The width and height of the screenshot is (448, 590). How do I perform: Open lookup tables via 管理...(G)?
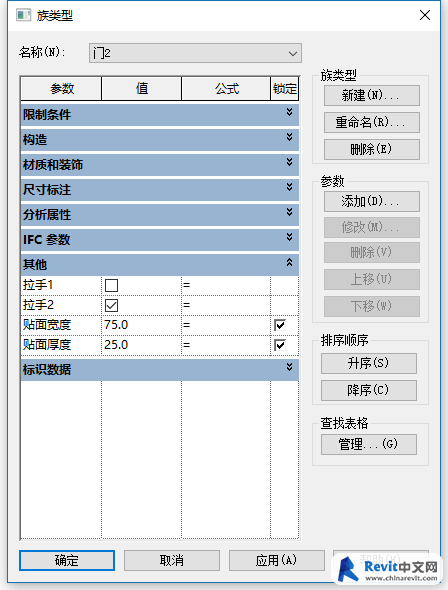click(369, 444)
